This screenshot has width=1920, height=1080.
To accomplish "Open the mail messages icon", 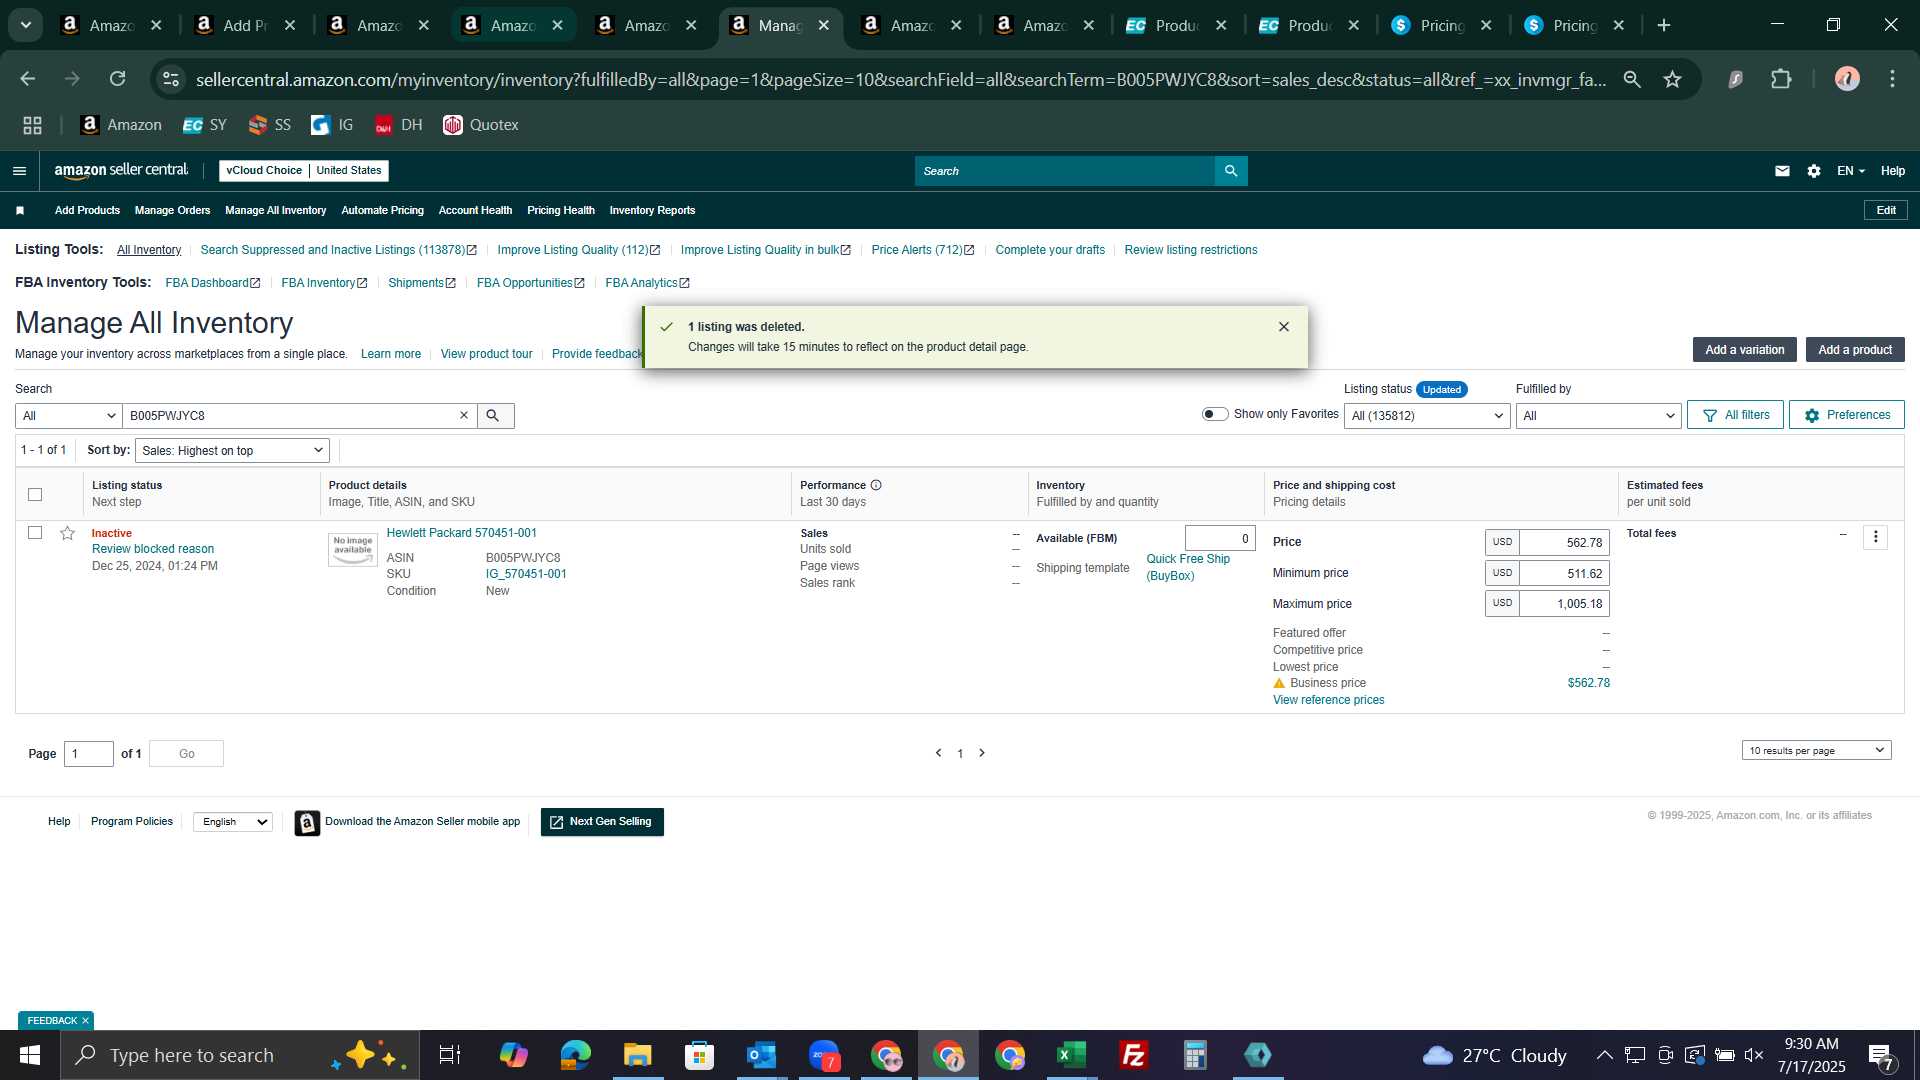I will (x=1782, y=171).
